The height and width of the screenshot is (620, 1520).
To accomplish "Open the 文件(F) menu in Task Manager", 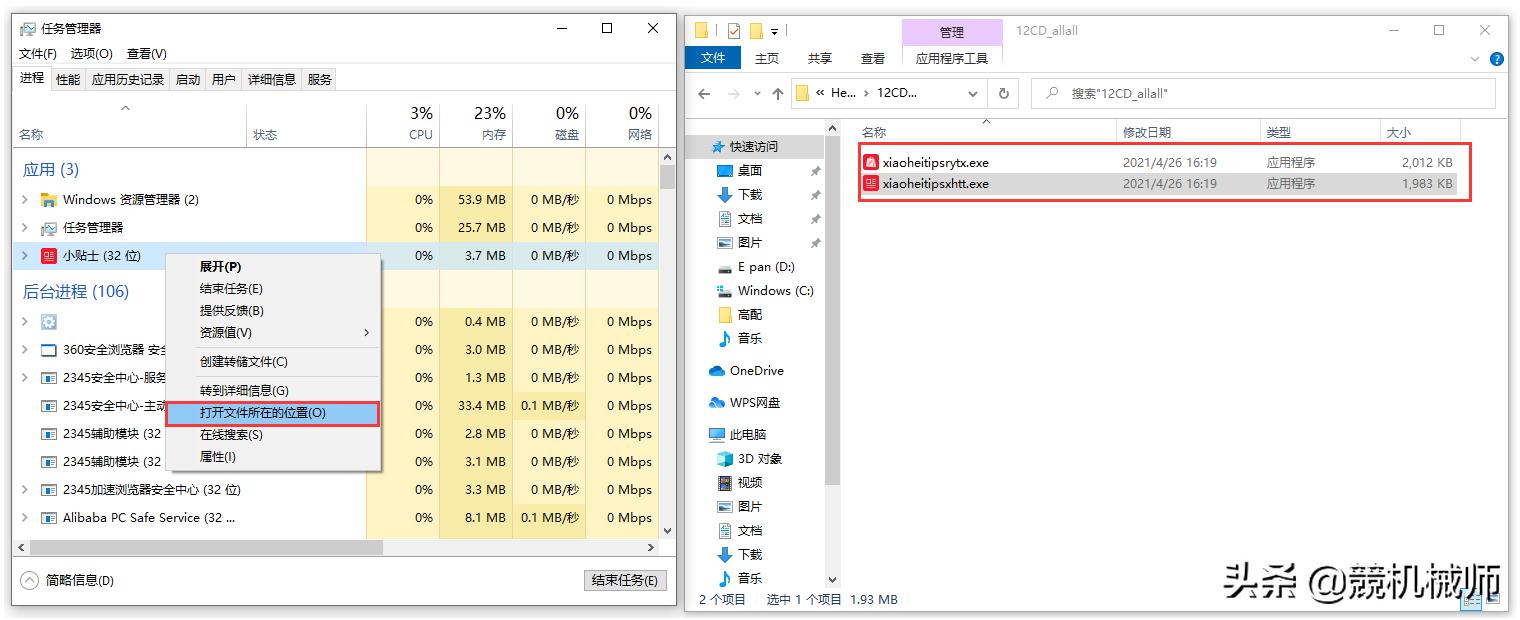I will [x=38, y=54].
